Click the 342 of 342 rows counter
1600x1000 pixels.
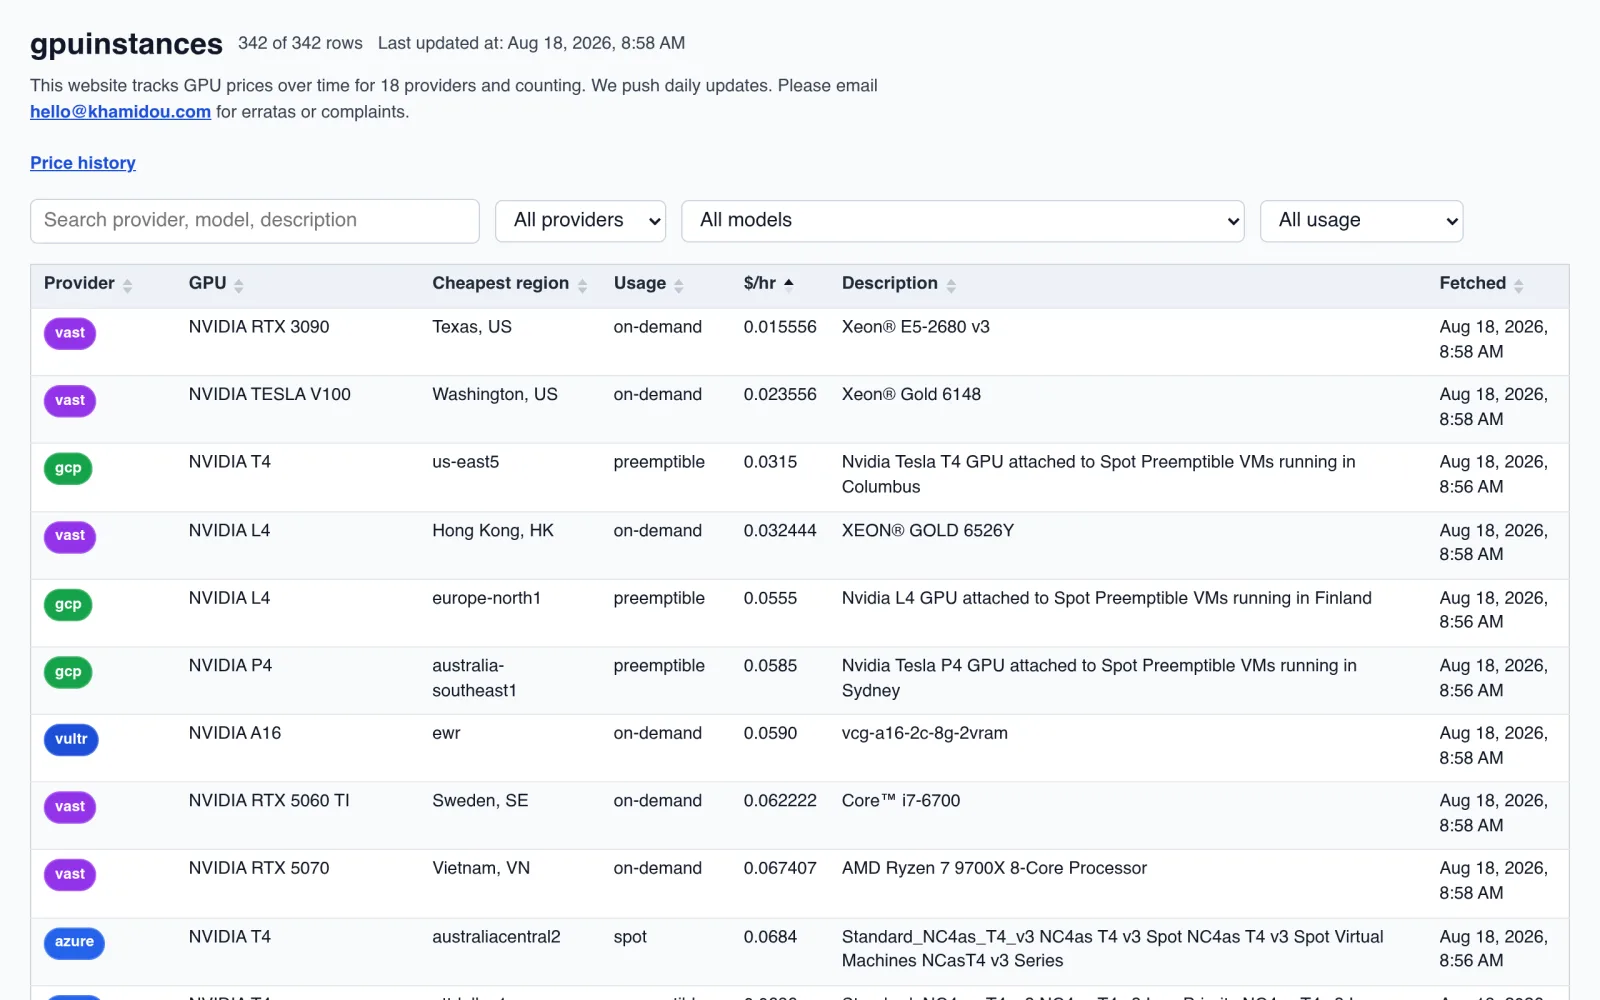[300, 43]
